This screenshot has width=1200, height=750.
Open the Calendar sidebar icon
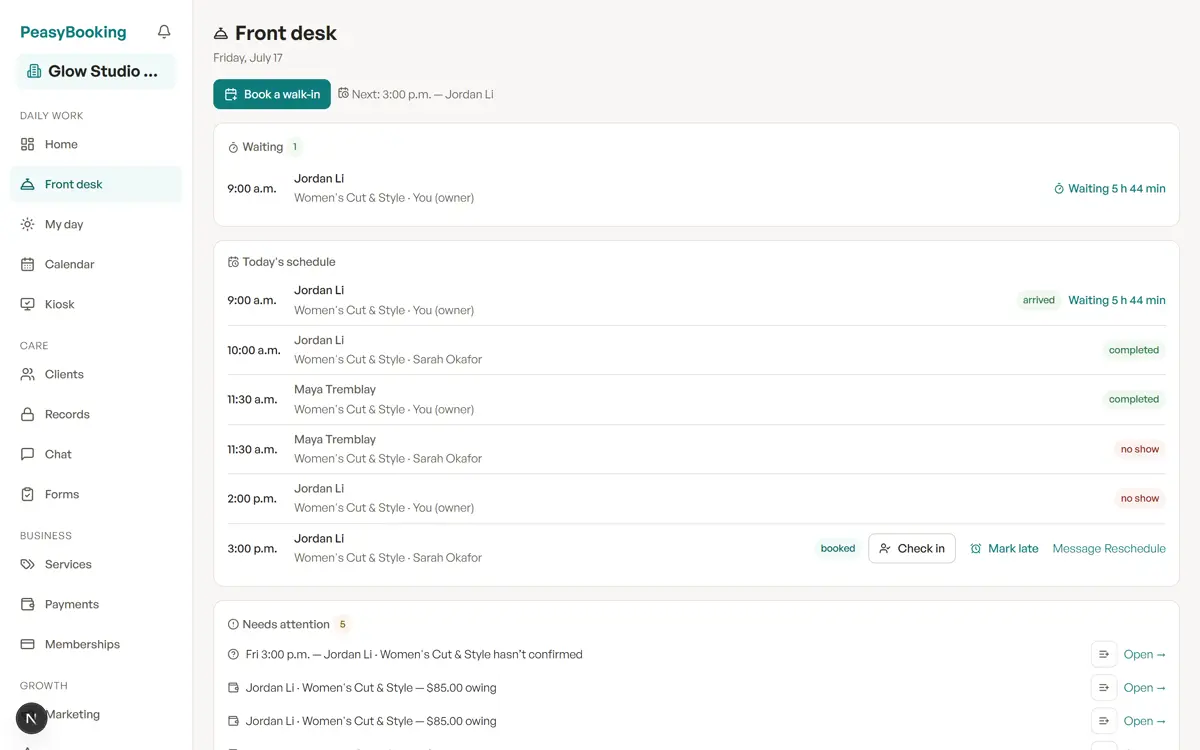[28, 264]
